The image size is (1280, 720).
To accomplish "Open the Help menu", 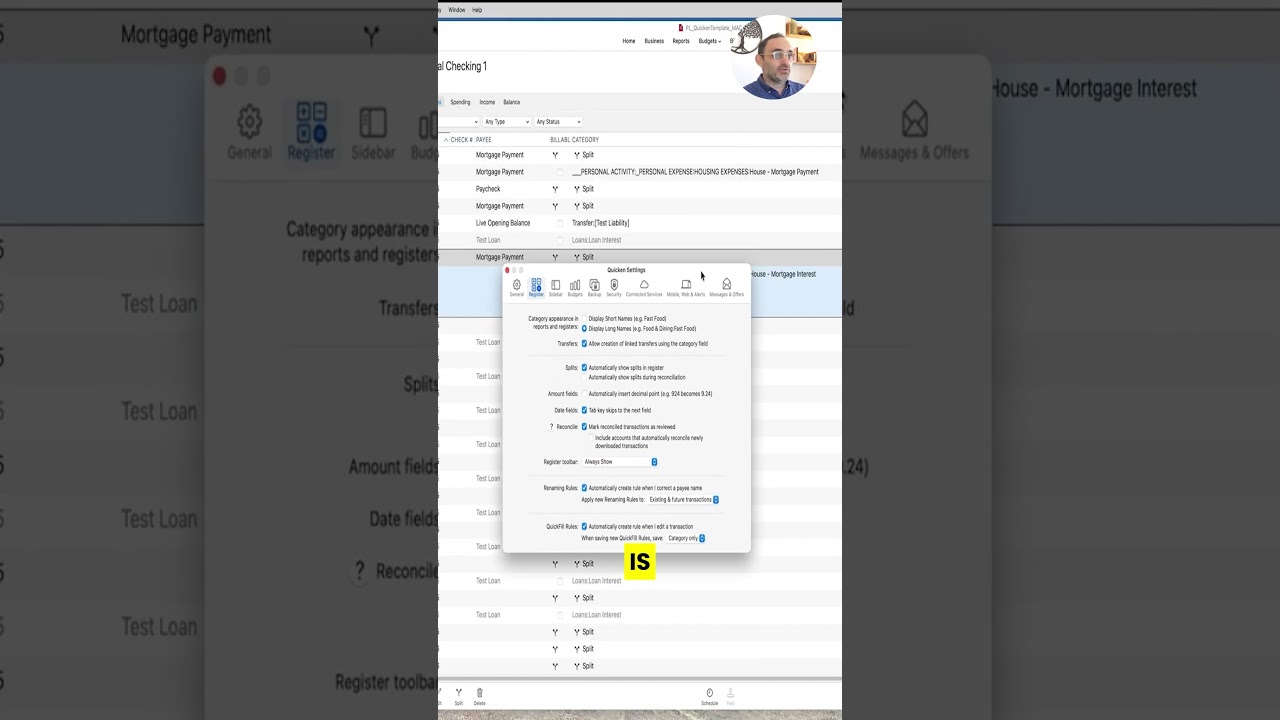I will click(477, 10).
